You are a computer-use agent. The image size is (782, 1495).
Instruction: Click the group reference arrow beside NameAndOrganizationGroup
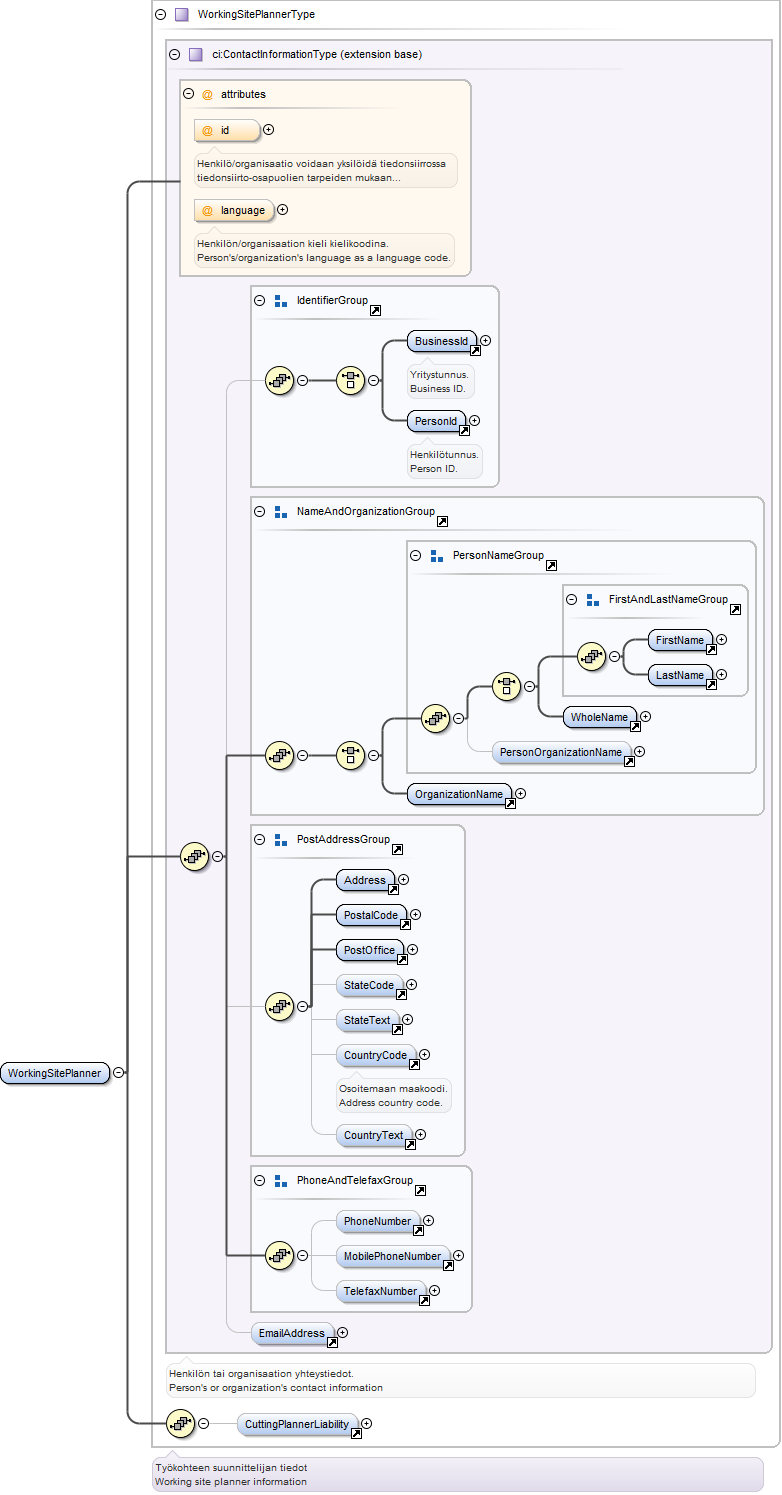tap(442, 521)
